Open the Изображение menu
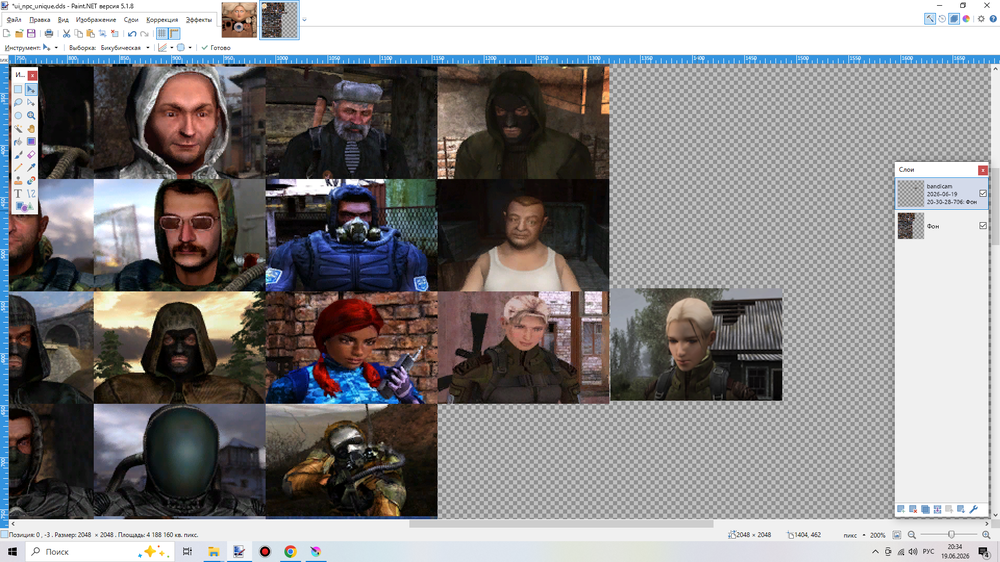 point(96,20)
